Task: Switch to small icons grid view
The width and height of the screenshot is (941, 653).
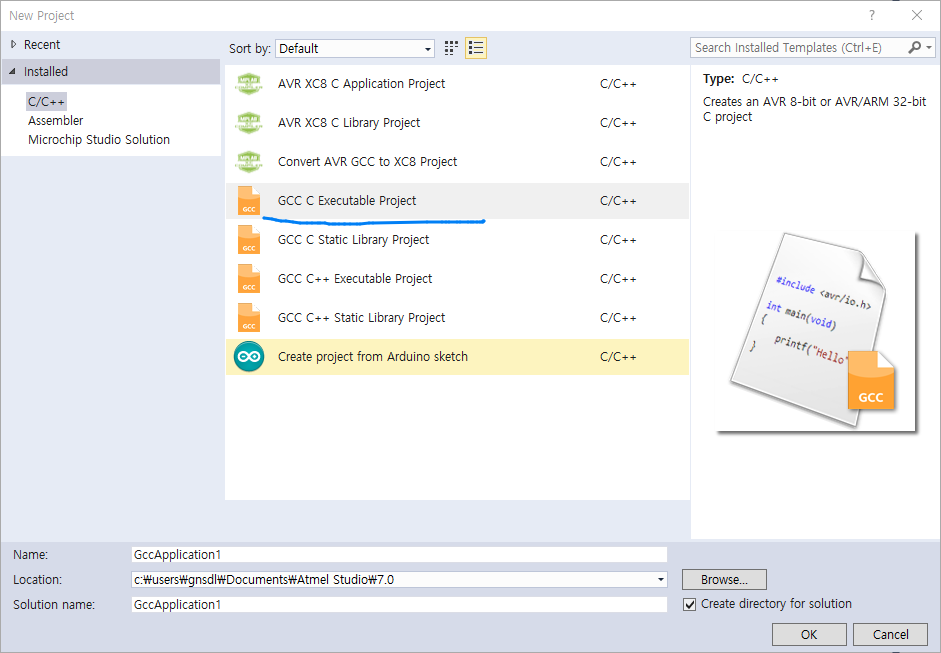Action: pyautogui.click(x=451, y=48)
